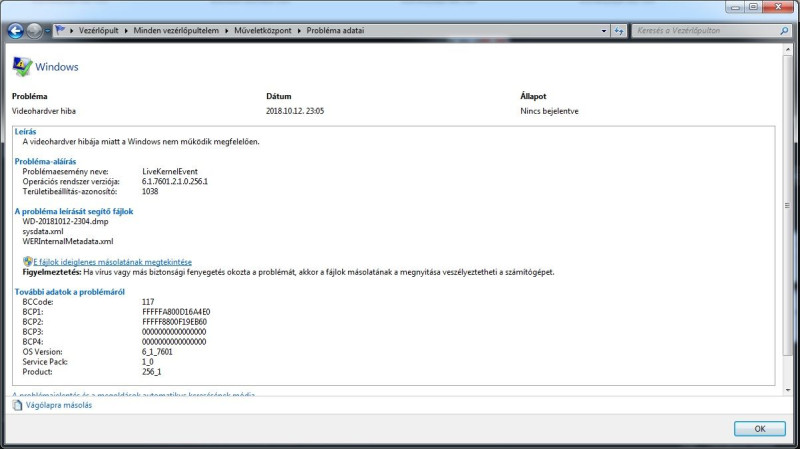The width and height of the screenshot is (800, 449).
Task: Select the sysdata.xml file name
Action: 43,232
